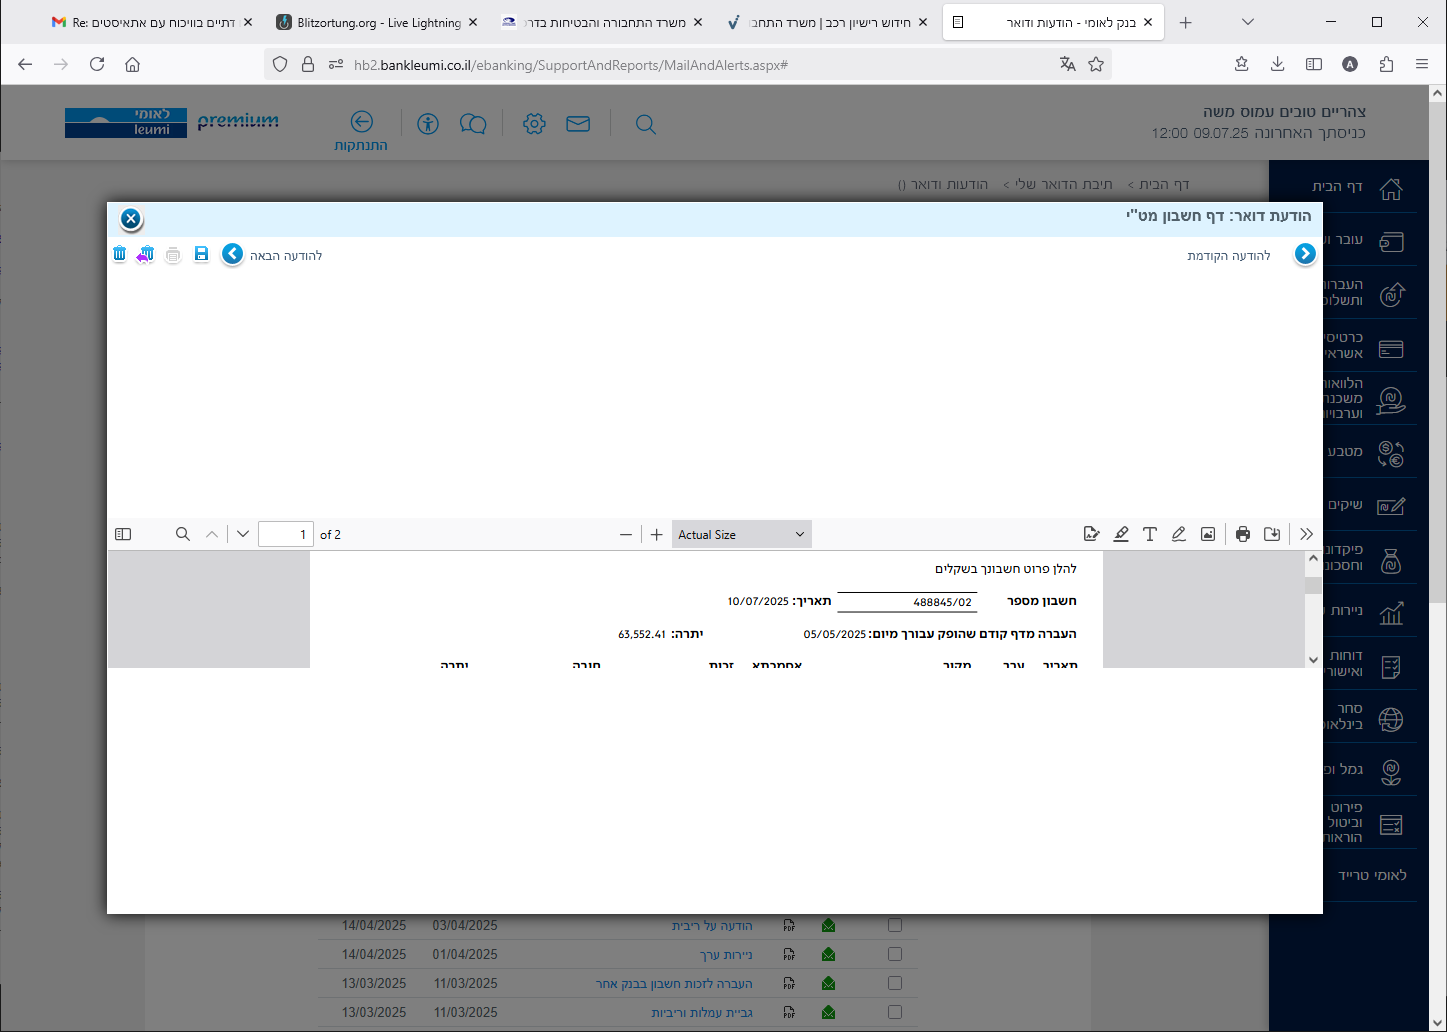Open the כרטיסי אשראי sidebar icon

(1391, 349)
